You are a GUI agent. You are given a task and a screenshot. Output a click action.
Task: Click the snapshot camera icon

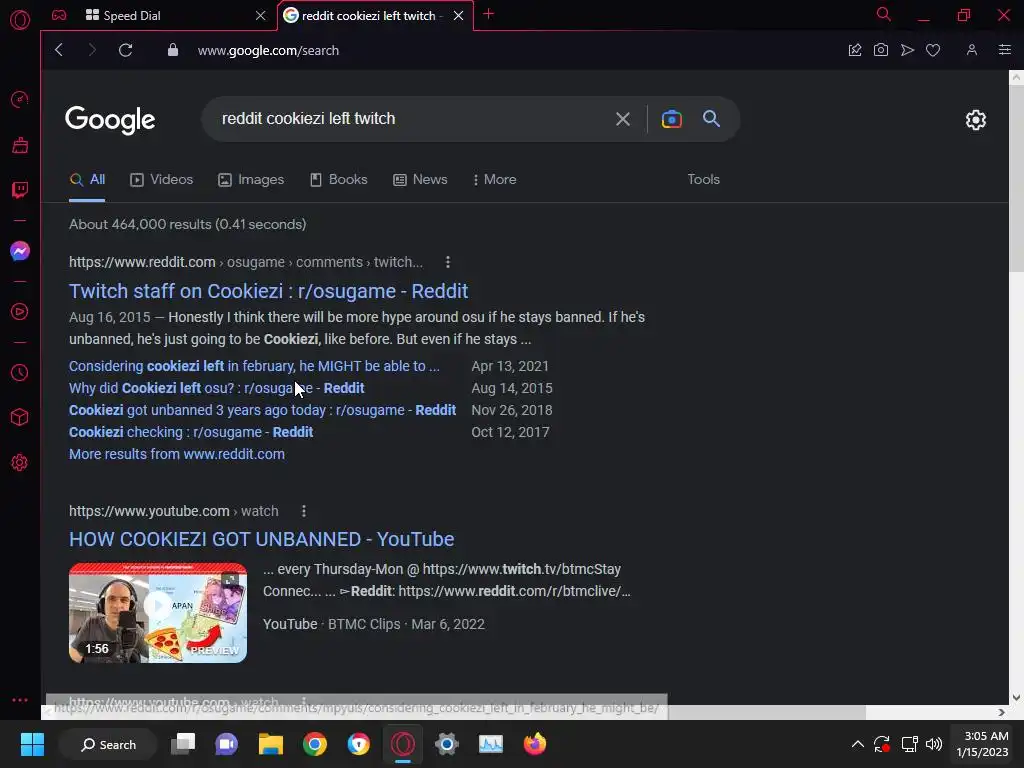[x=880, y=50]
